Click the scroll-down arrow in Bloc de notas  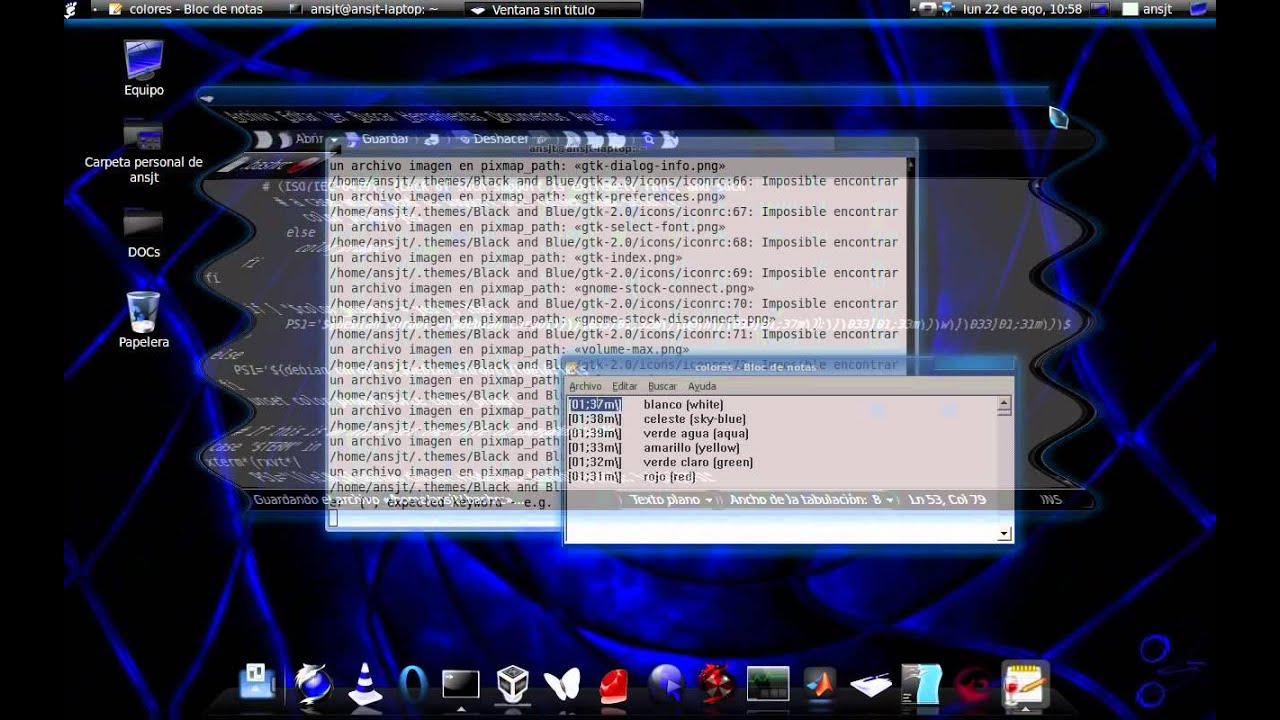[1004, 535]
